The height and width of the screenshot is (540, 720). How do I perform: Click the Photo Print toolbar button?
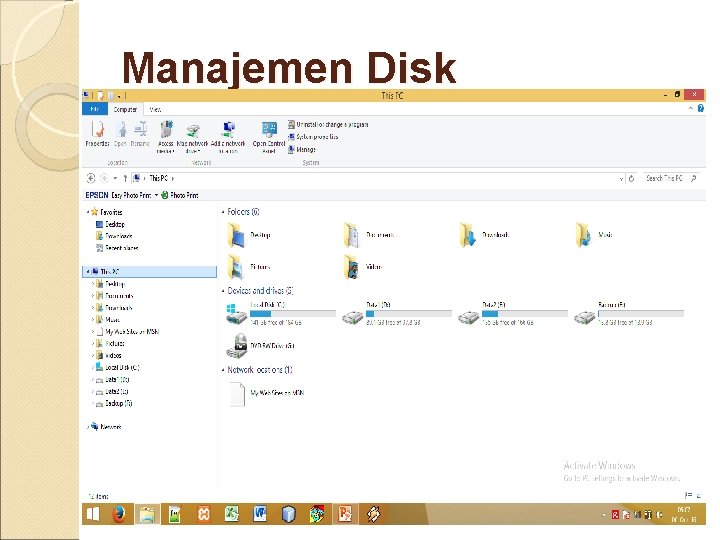click(180, 195)
